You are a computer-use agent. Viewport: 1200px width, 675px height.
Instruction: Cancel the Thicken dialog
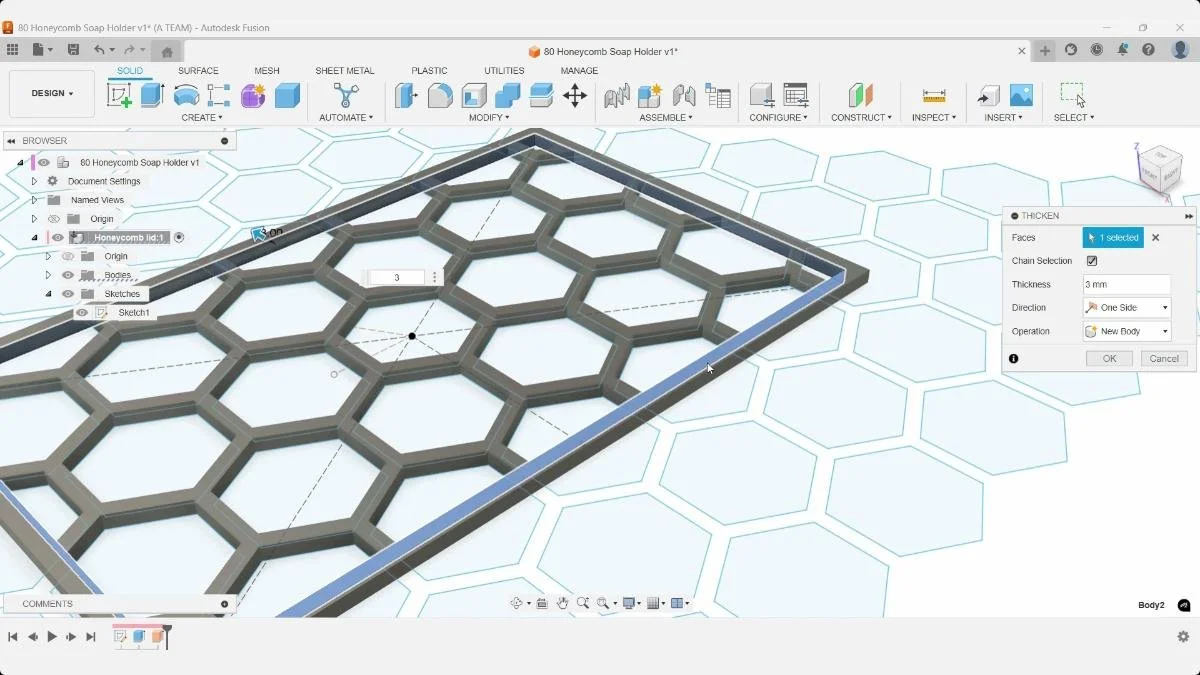click(x=1164, y=359)
